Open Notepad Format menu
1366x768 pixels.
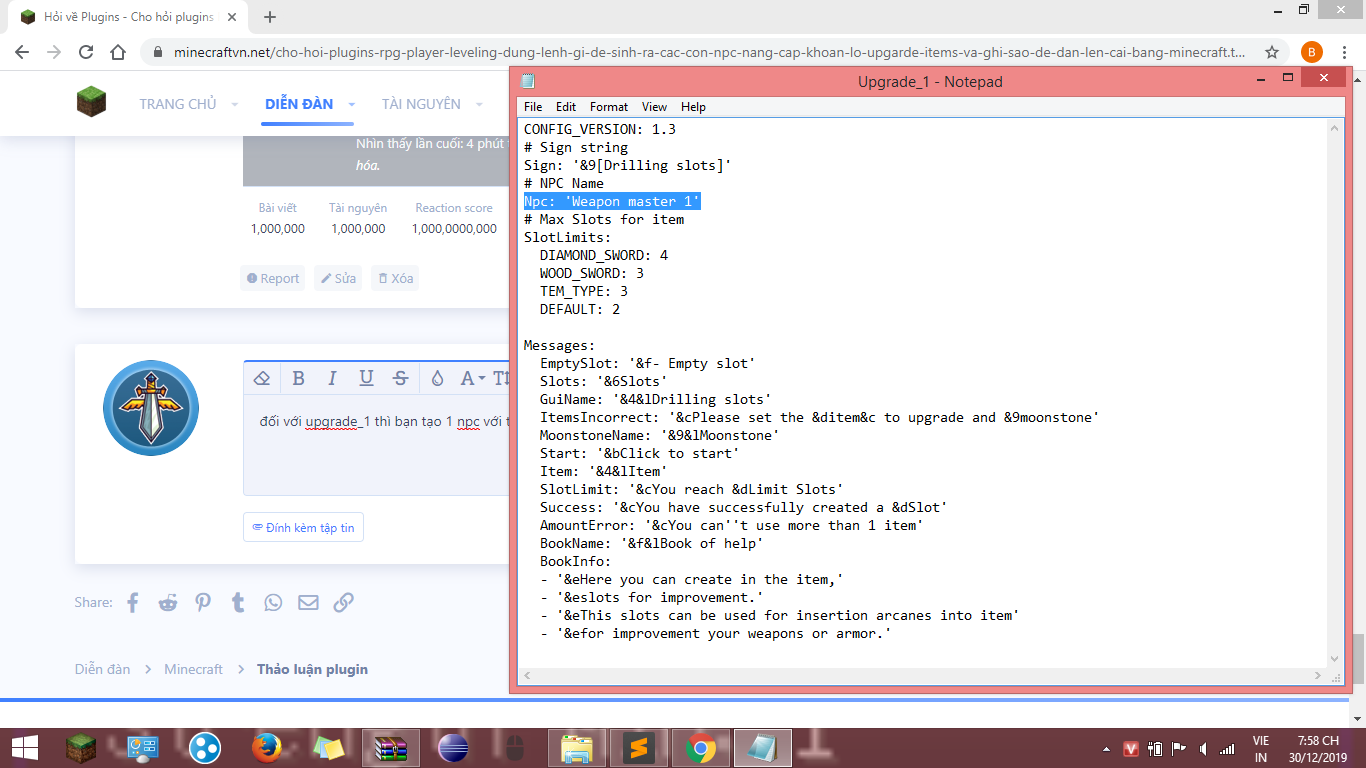point(609,107)
